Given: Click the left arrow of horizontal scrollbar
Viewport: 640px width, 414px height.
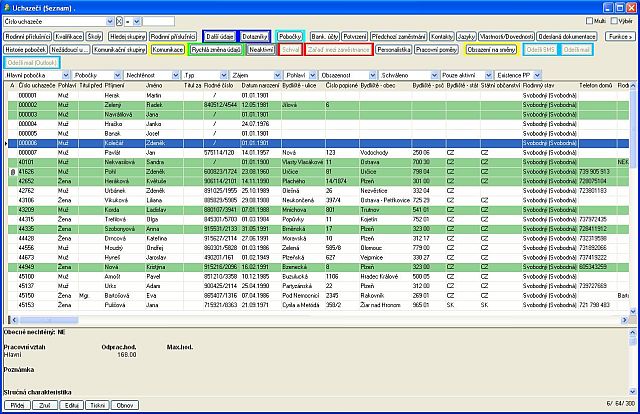Looking at the screenshot, I should point(13,320).
